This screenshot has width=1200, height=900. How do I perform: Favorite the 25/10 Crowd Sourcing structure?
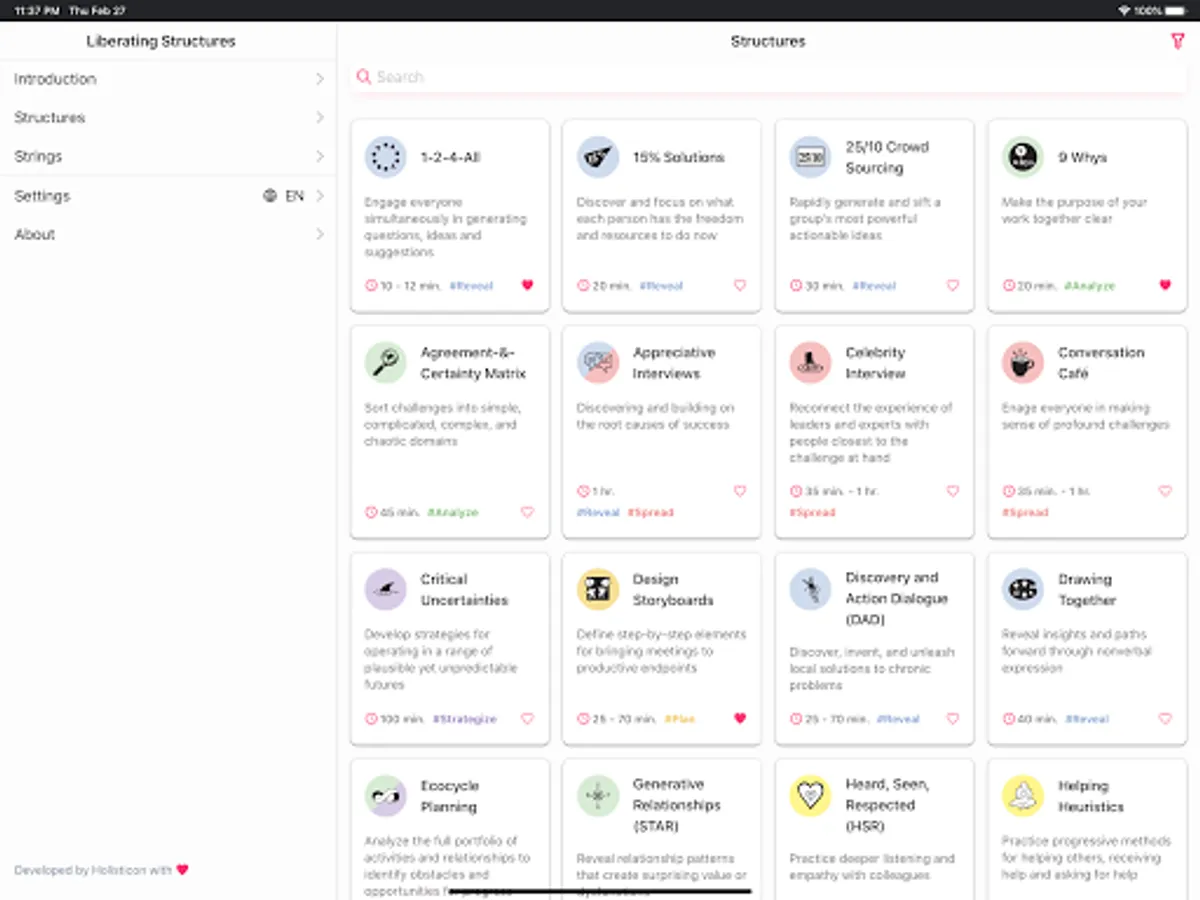click(x=952, y=285)
